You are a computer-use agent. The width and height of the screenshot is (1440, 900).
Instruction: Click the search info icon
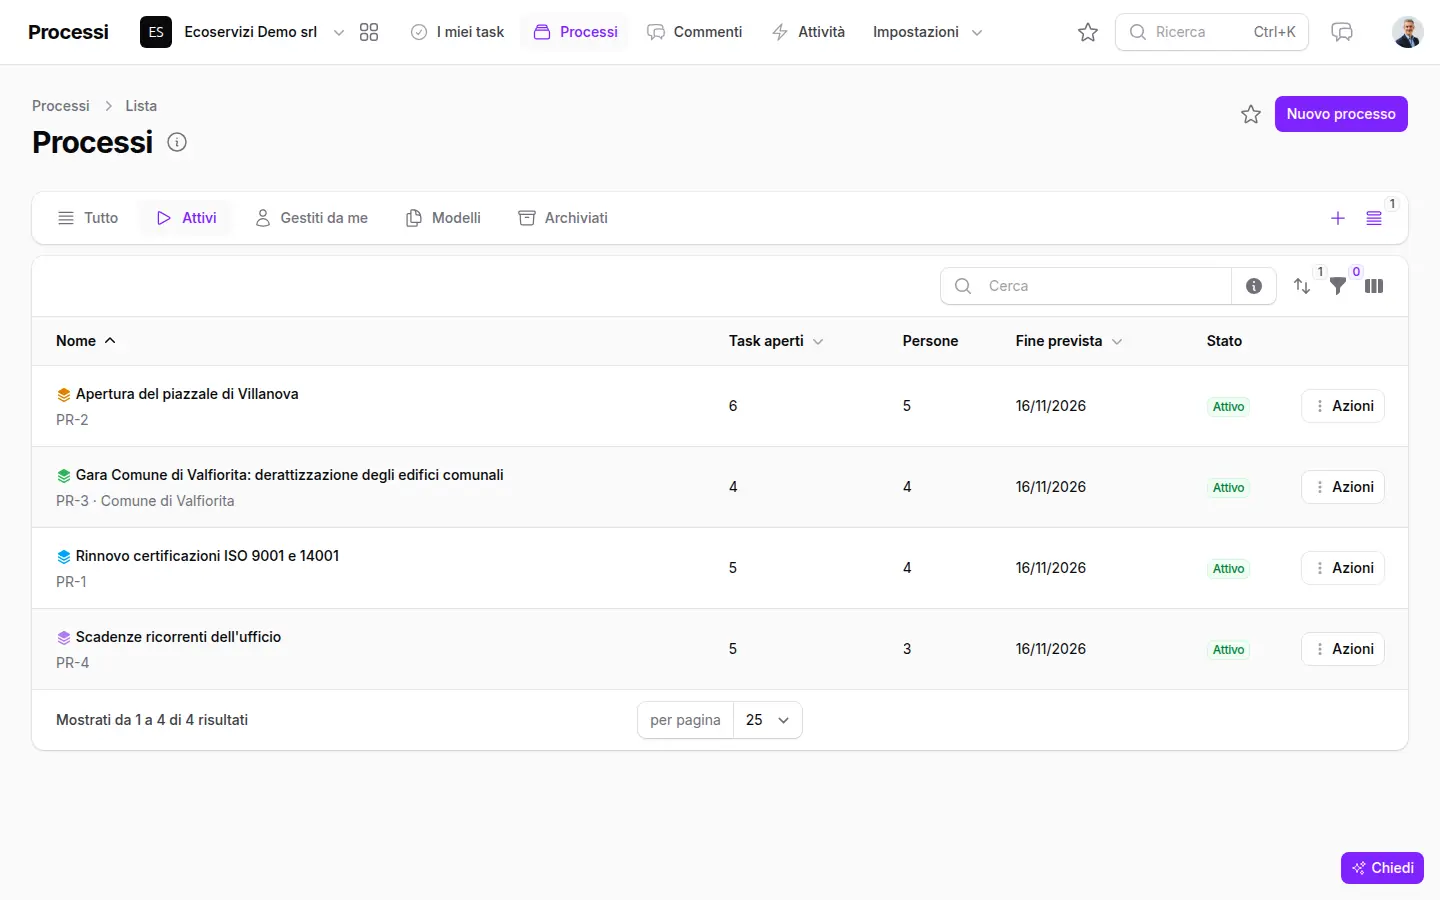pos(1254,286)
